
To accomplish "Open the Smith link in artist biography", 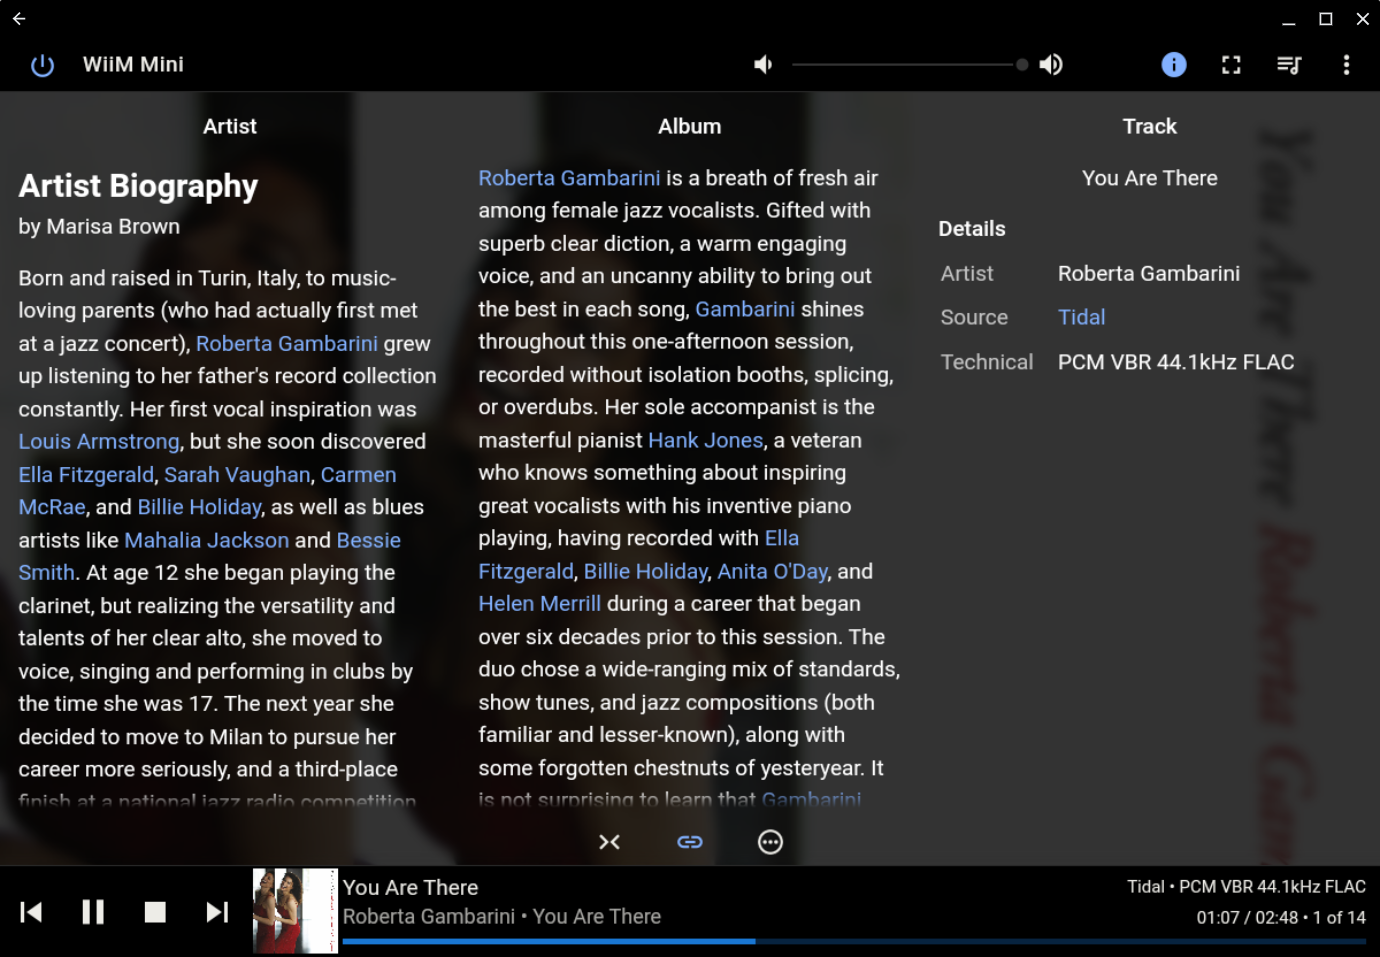I will coord(46,572).
